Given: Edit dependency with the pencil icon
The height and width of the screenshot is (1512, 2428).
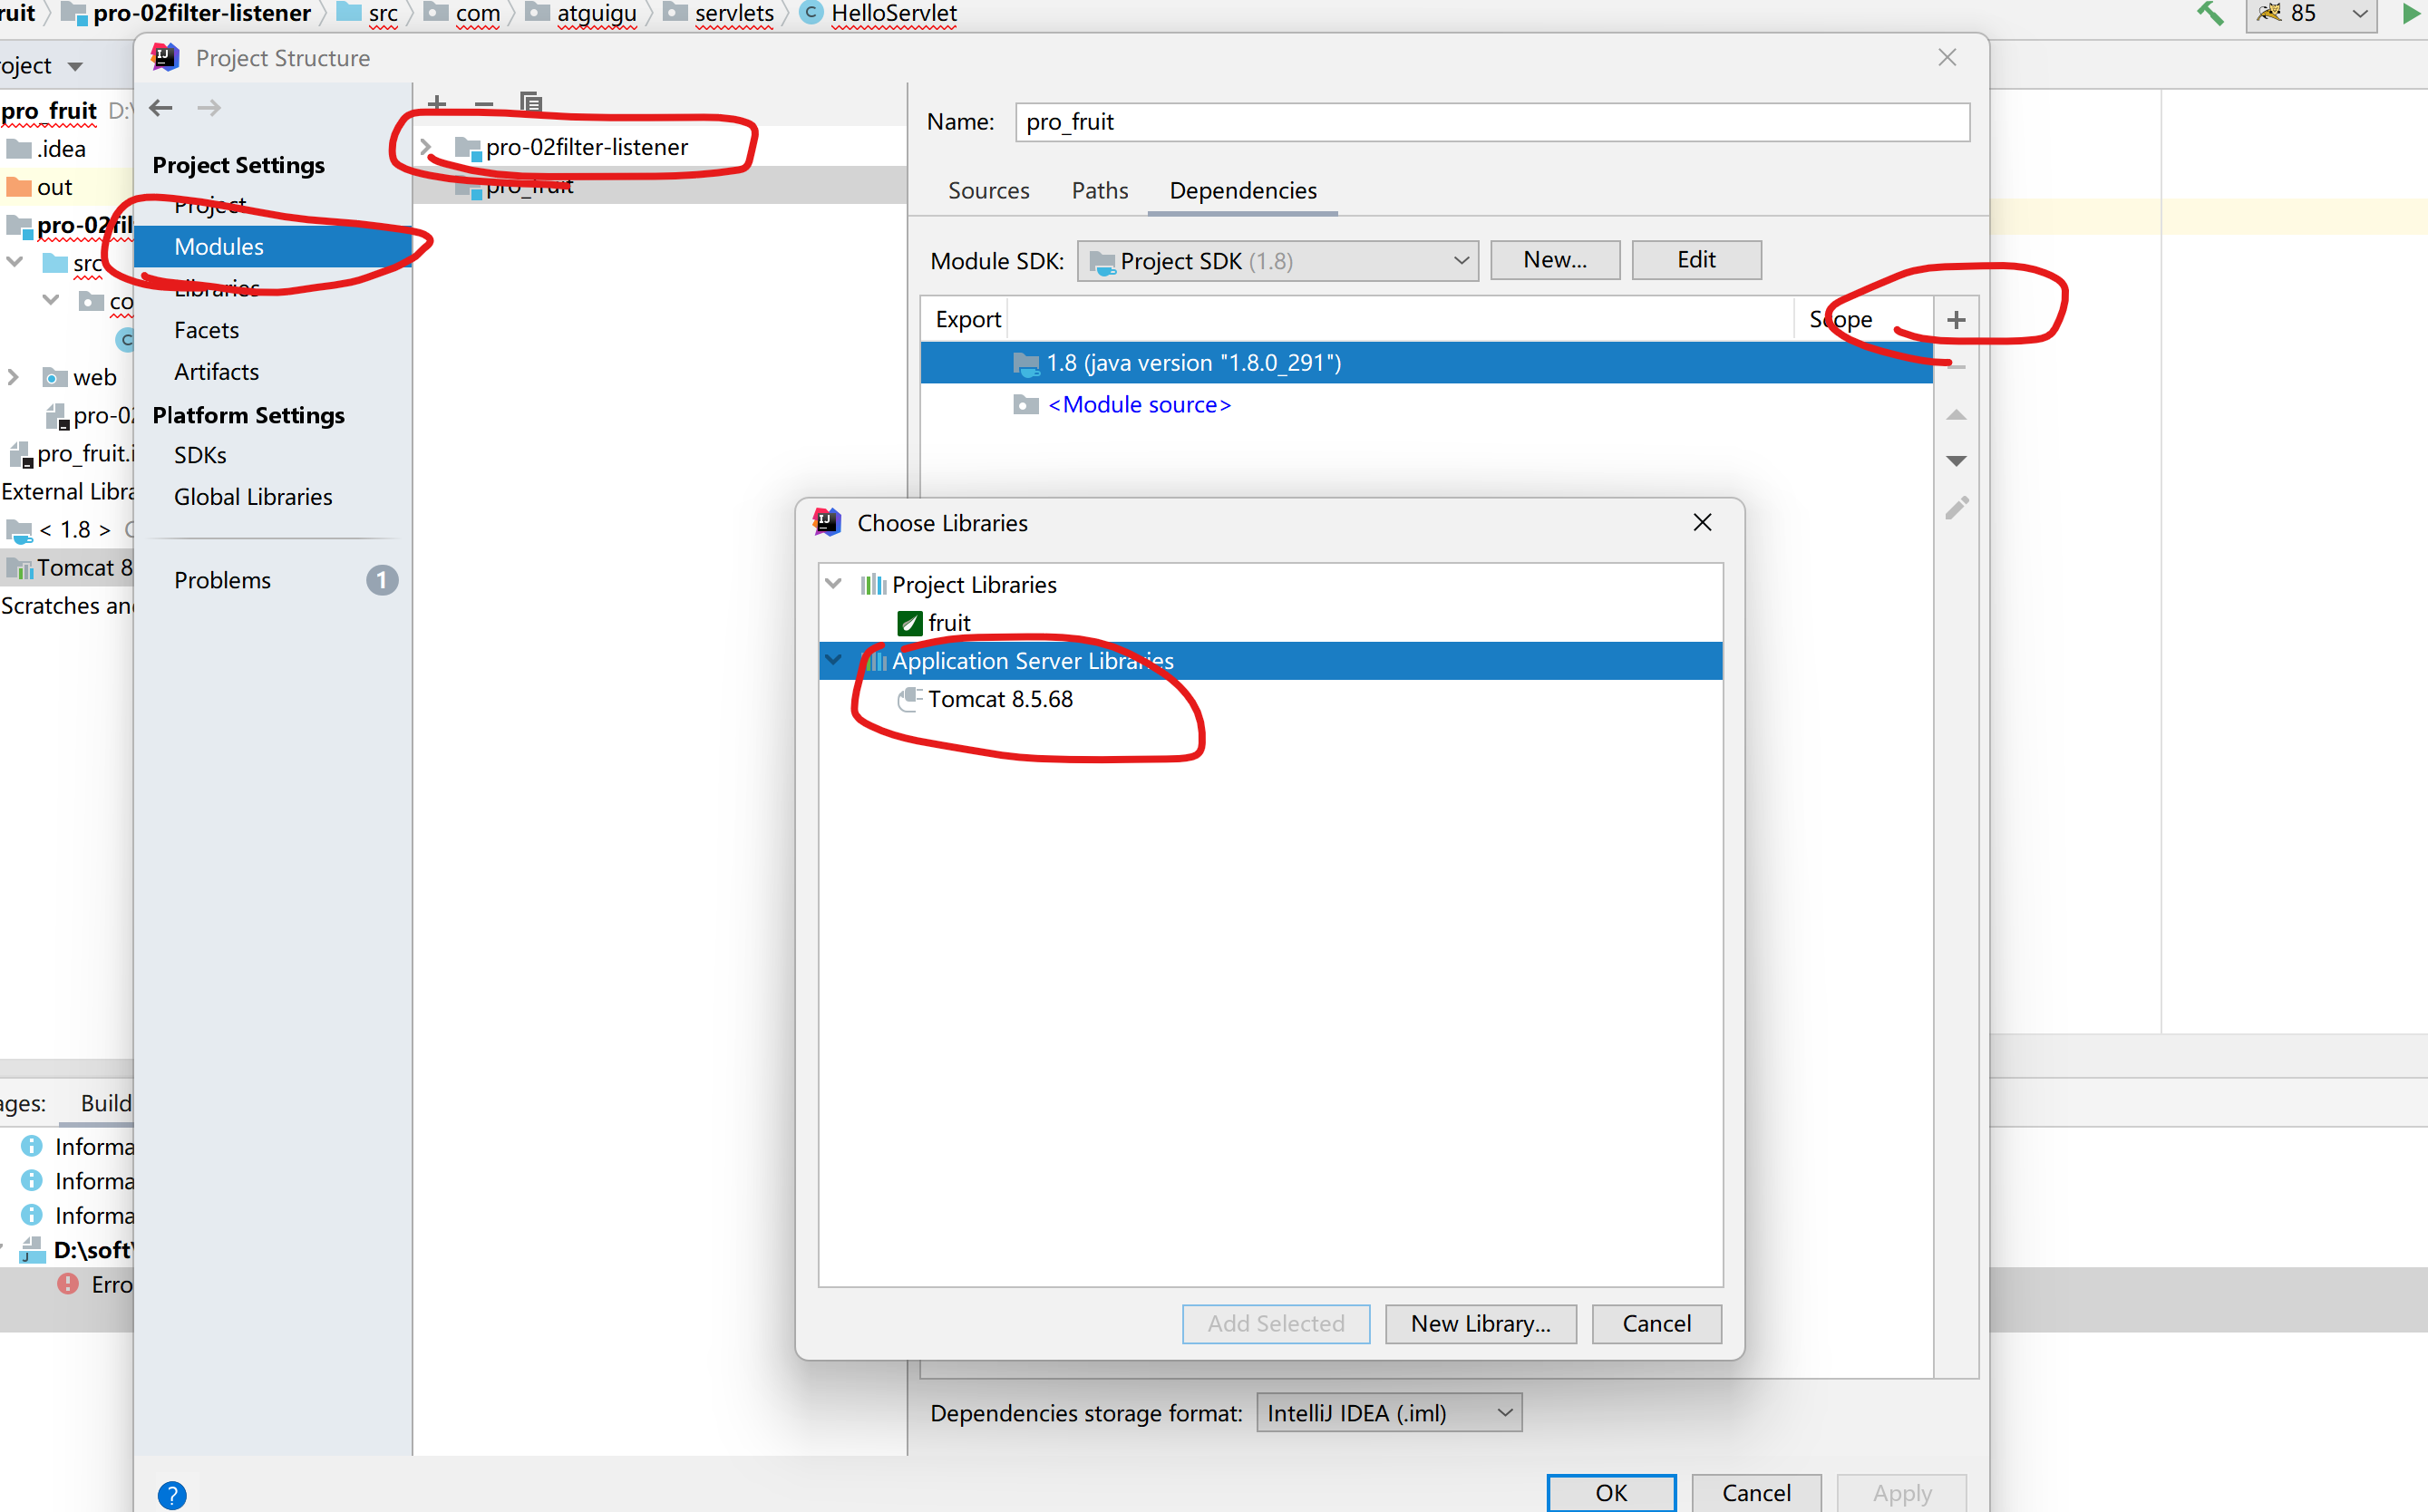Looking at the screenshot, I should tap(1956, 508).
